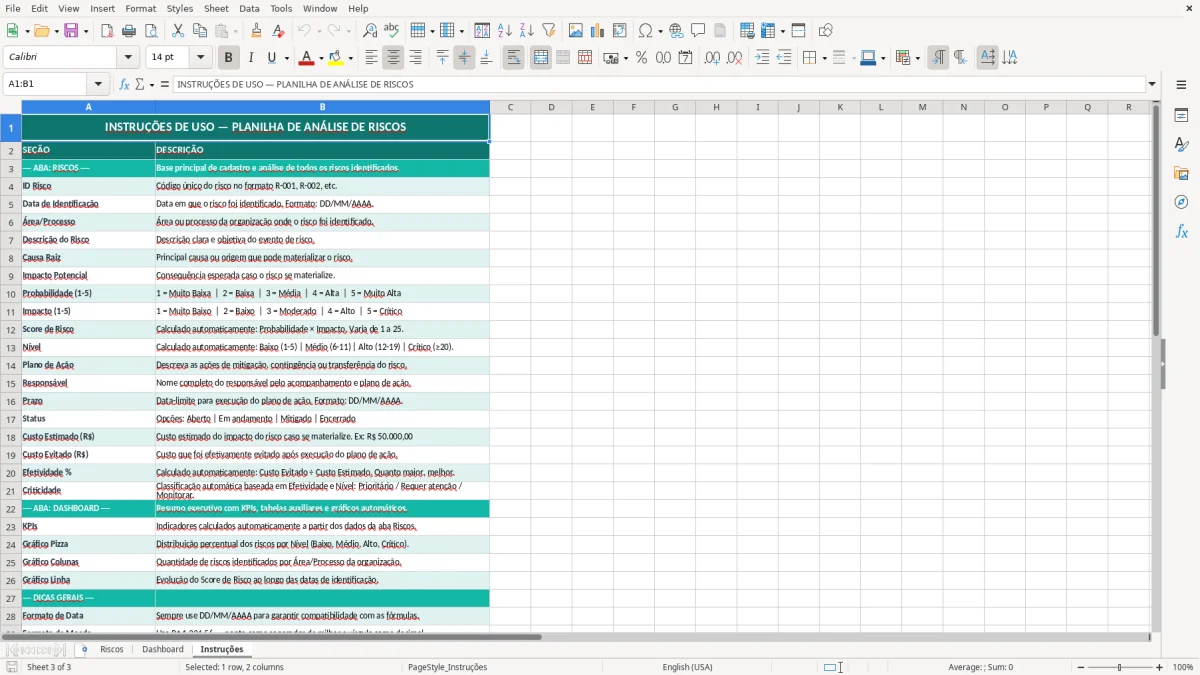The image size is (1200, 675).
Task: Click Increase Indent icon
Action: point(762,58)
